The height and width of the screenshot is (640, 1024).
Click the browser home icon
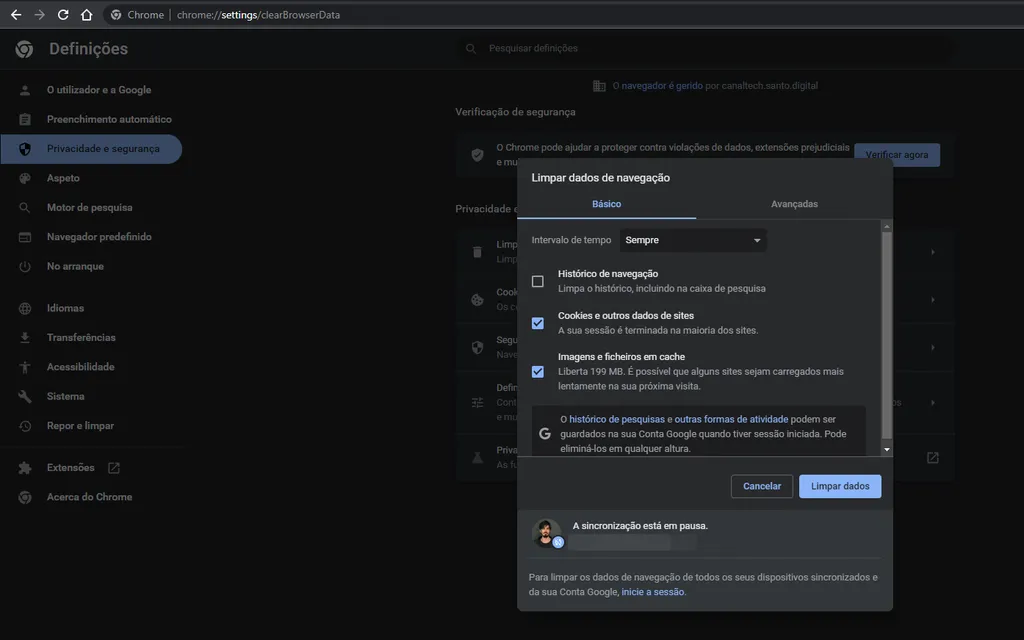click(x=87, y=15)
